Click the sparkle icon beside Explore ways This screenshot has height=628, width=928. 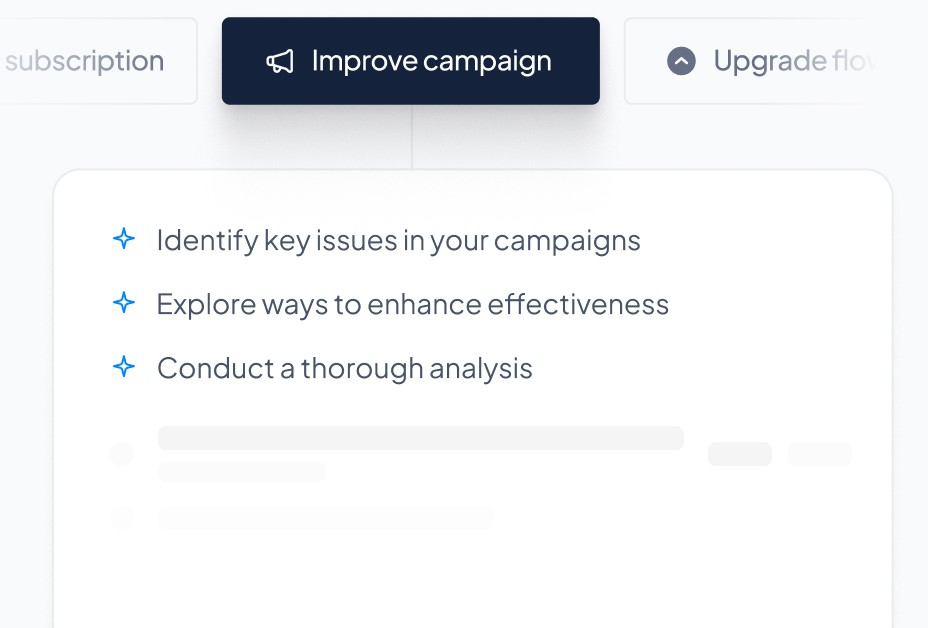click(x=124, y=303)
